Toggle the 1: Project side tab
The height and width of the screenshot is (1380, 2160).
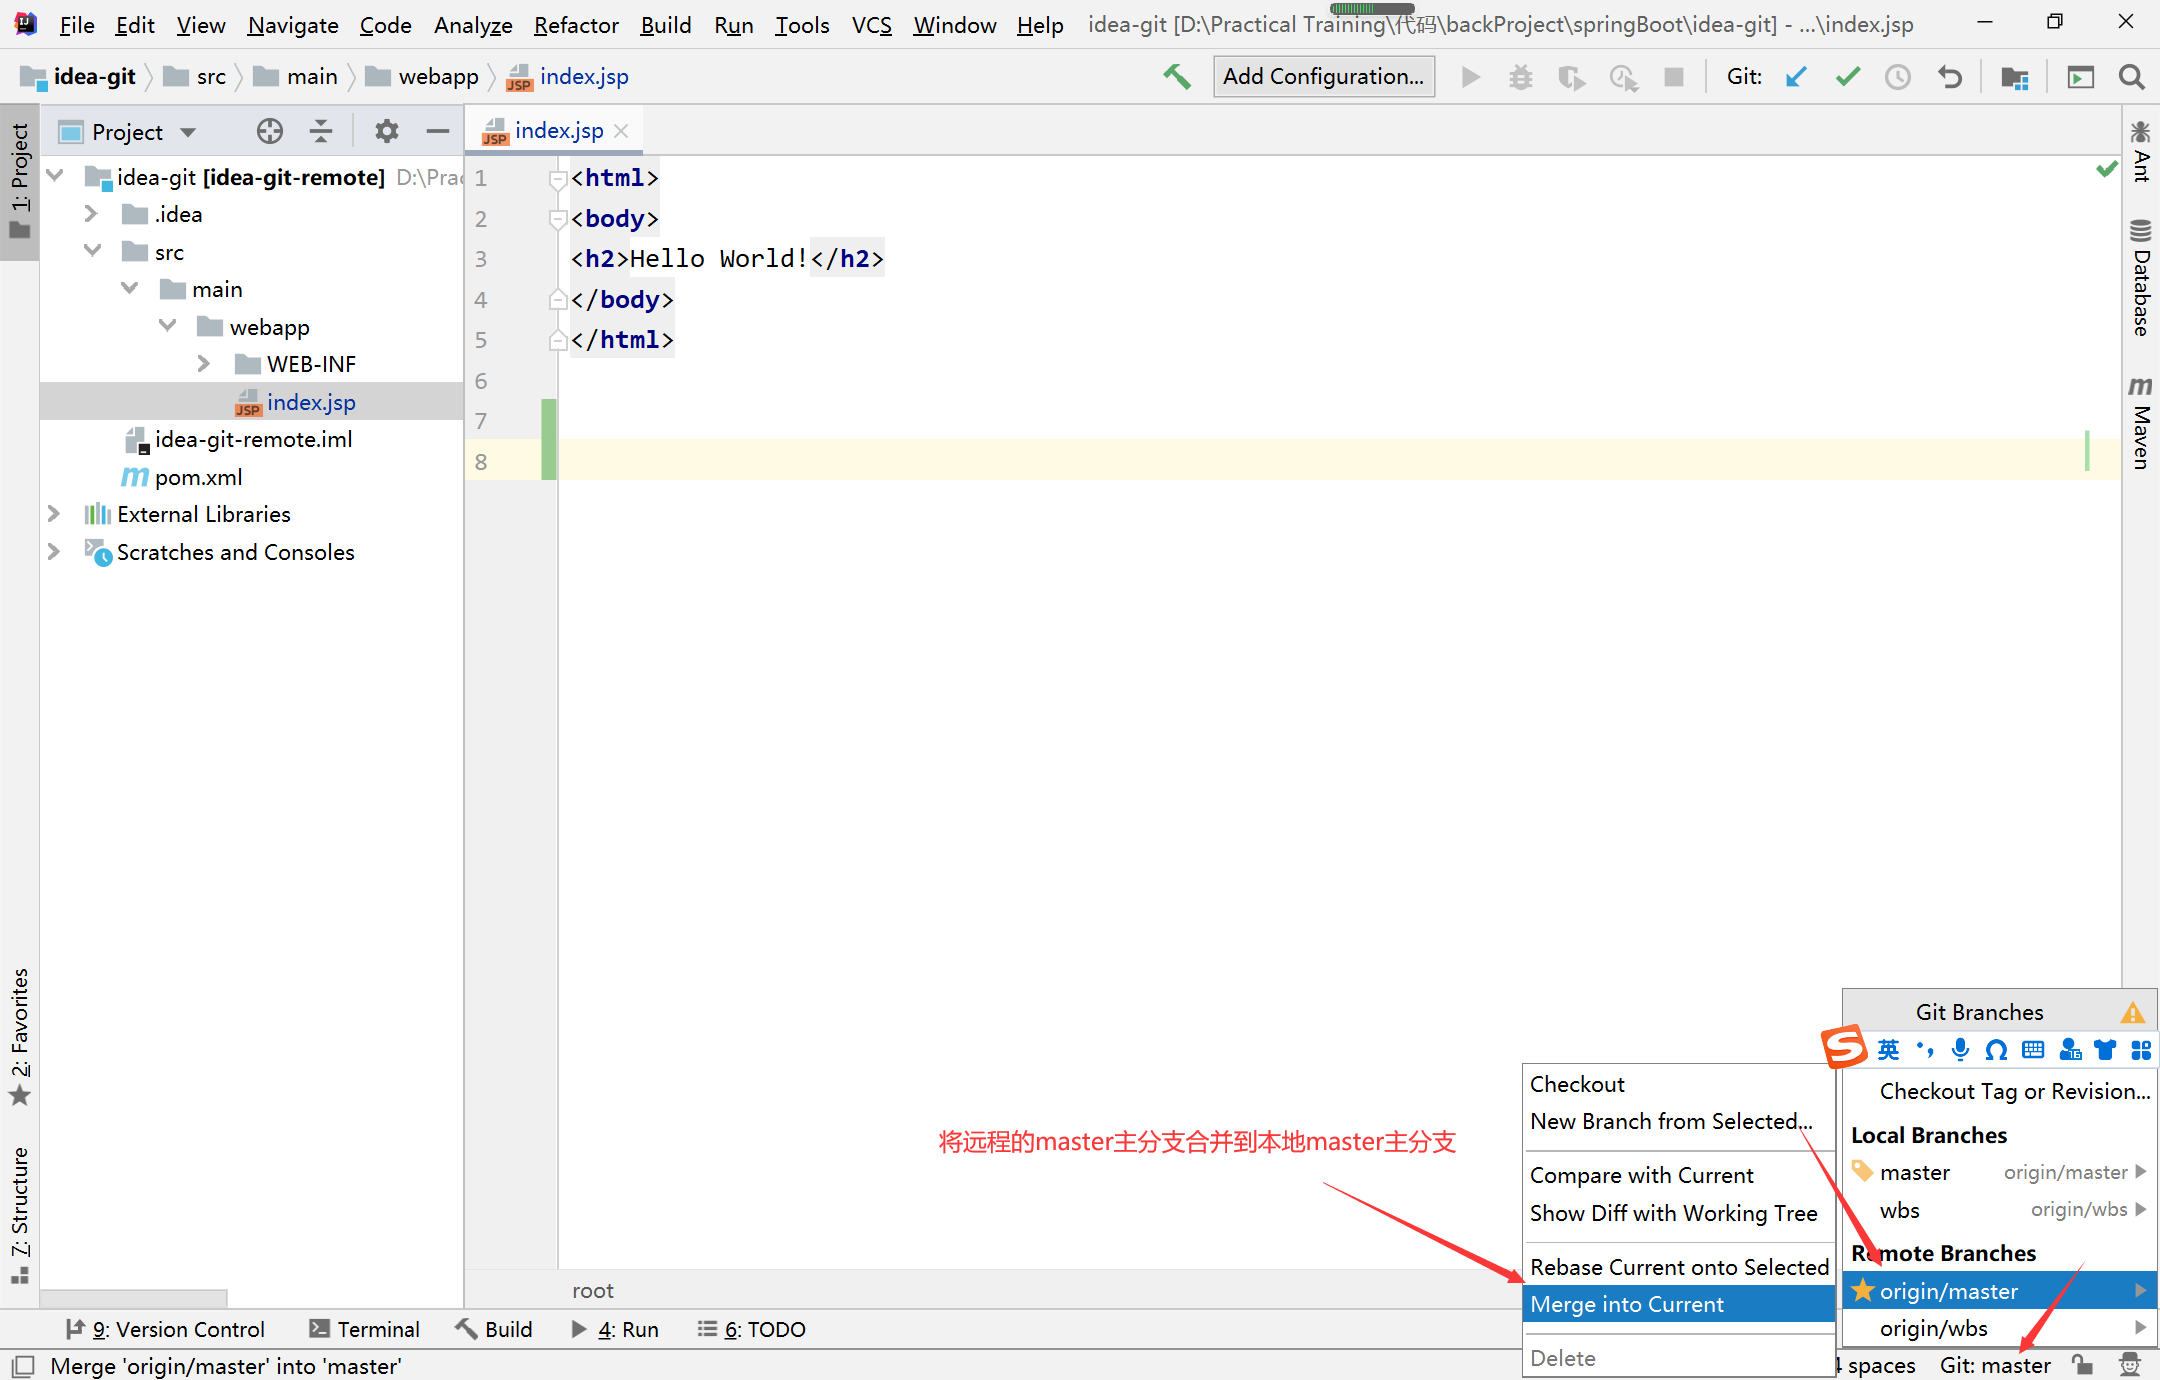[20, 180]
